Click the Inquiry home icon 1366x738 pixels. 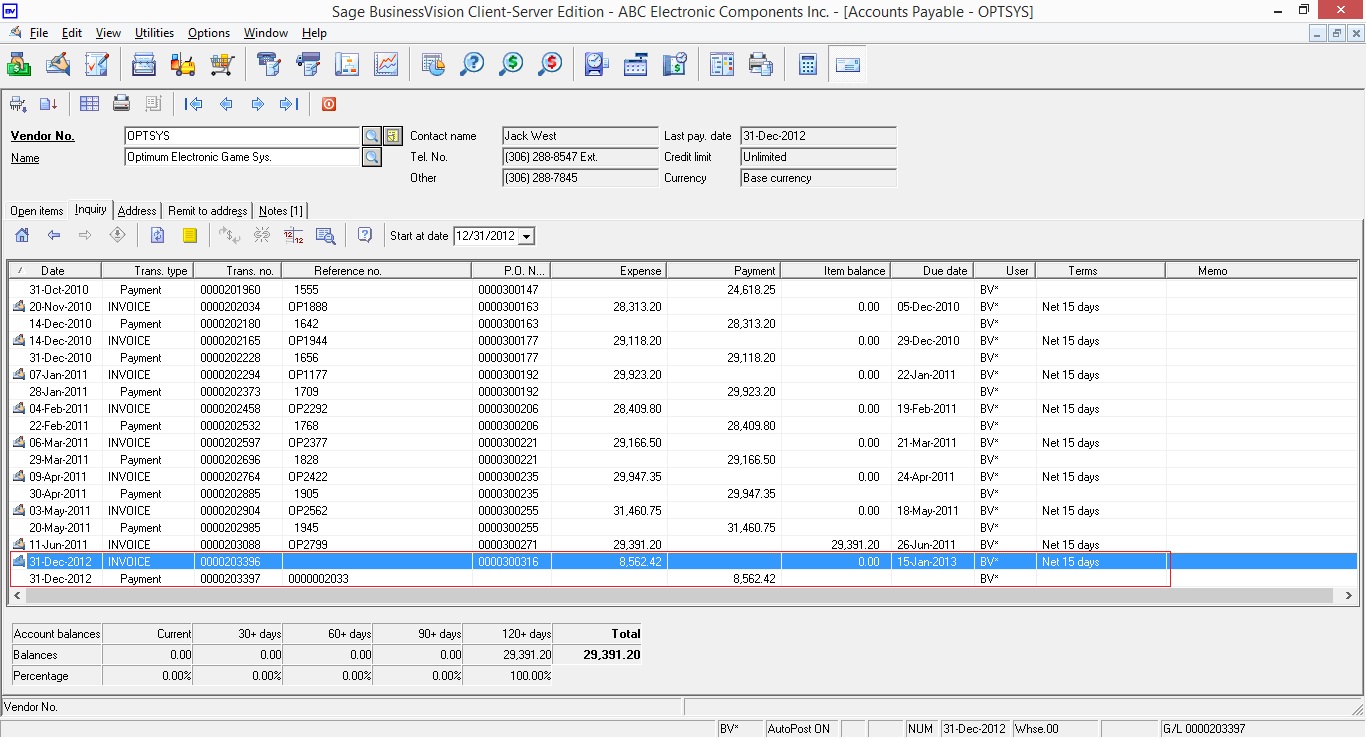pyautogui.click(x=22, y=236)
